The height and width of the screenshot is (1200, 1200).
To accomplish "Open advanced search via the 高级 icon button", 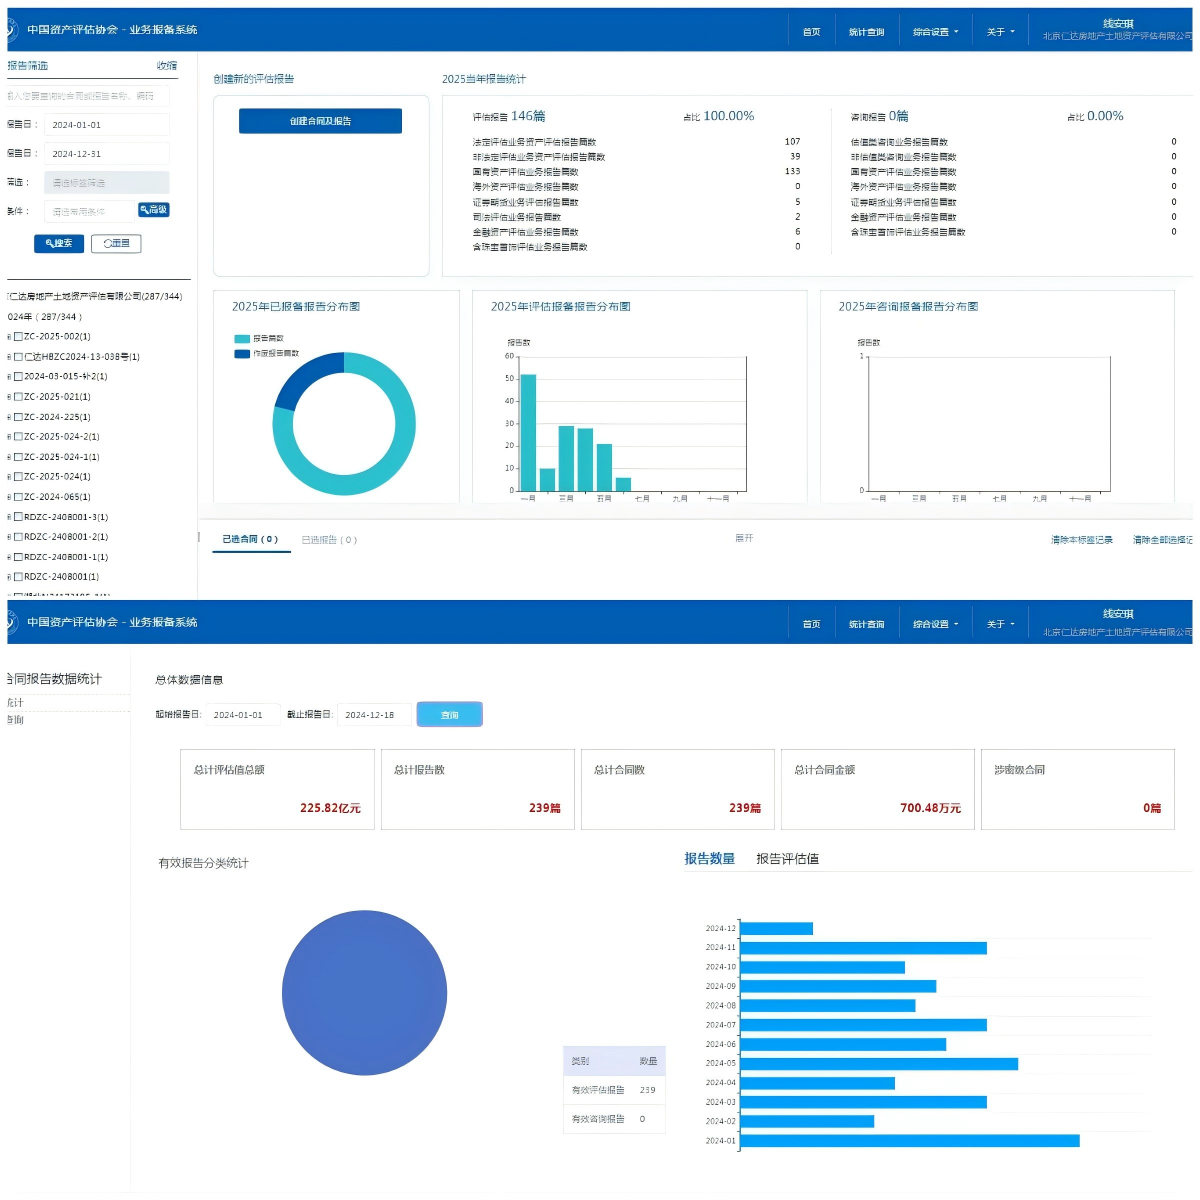I will click(154, 210).
